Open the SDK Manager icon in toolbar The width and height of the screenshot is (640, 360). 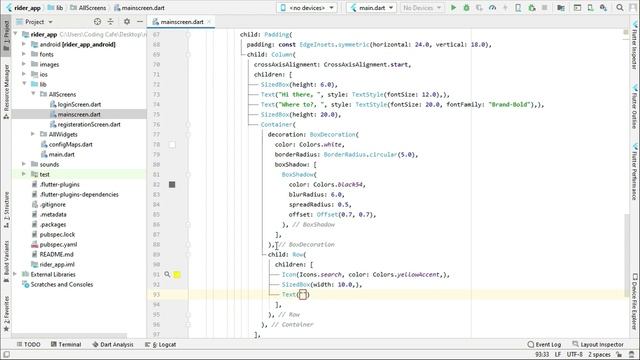(604, 8)
